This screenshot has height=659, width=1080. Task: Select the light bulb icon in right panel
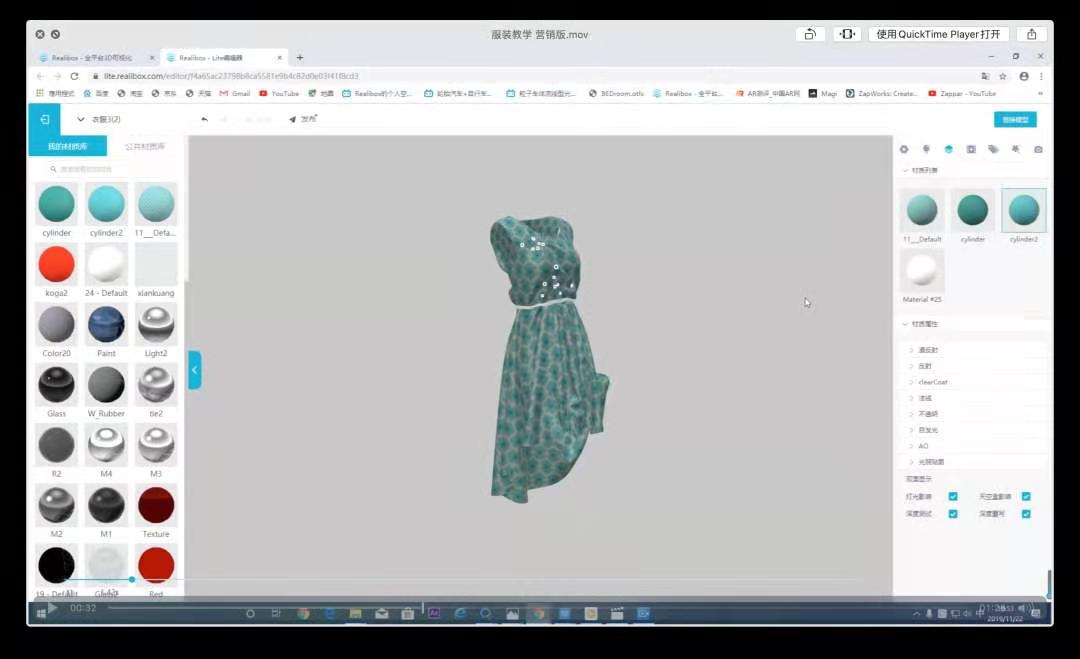pos(926,149)
